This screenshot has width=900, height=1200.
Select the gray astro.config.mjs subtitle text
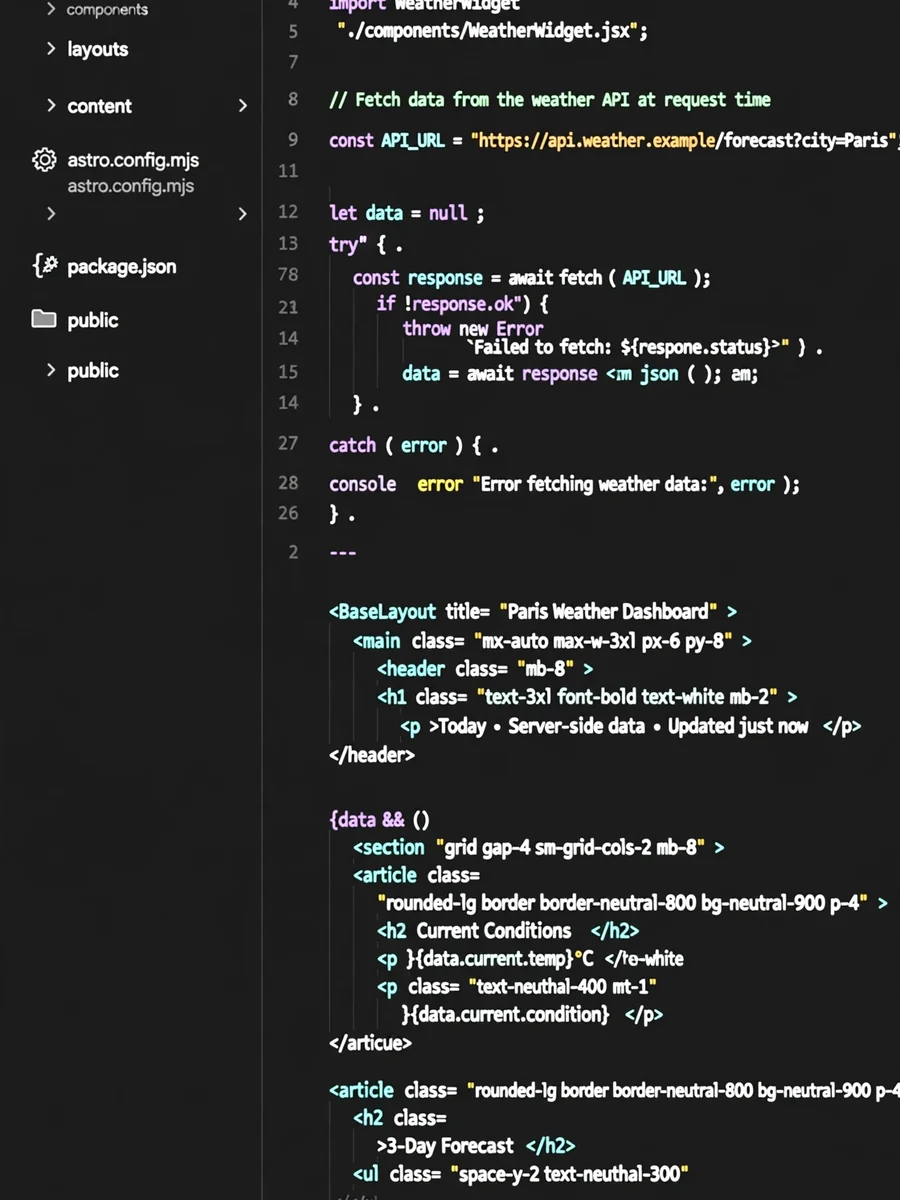[131, 186]
